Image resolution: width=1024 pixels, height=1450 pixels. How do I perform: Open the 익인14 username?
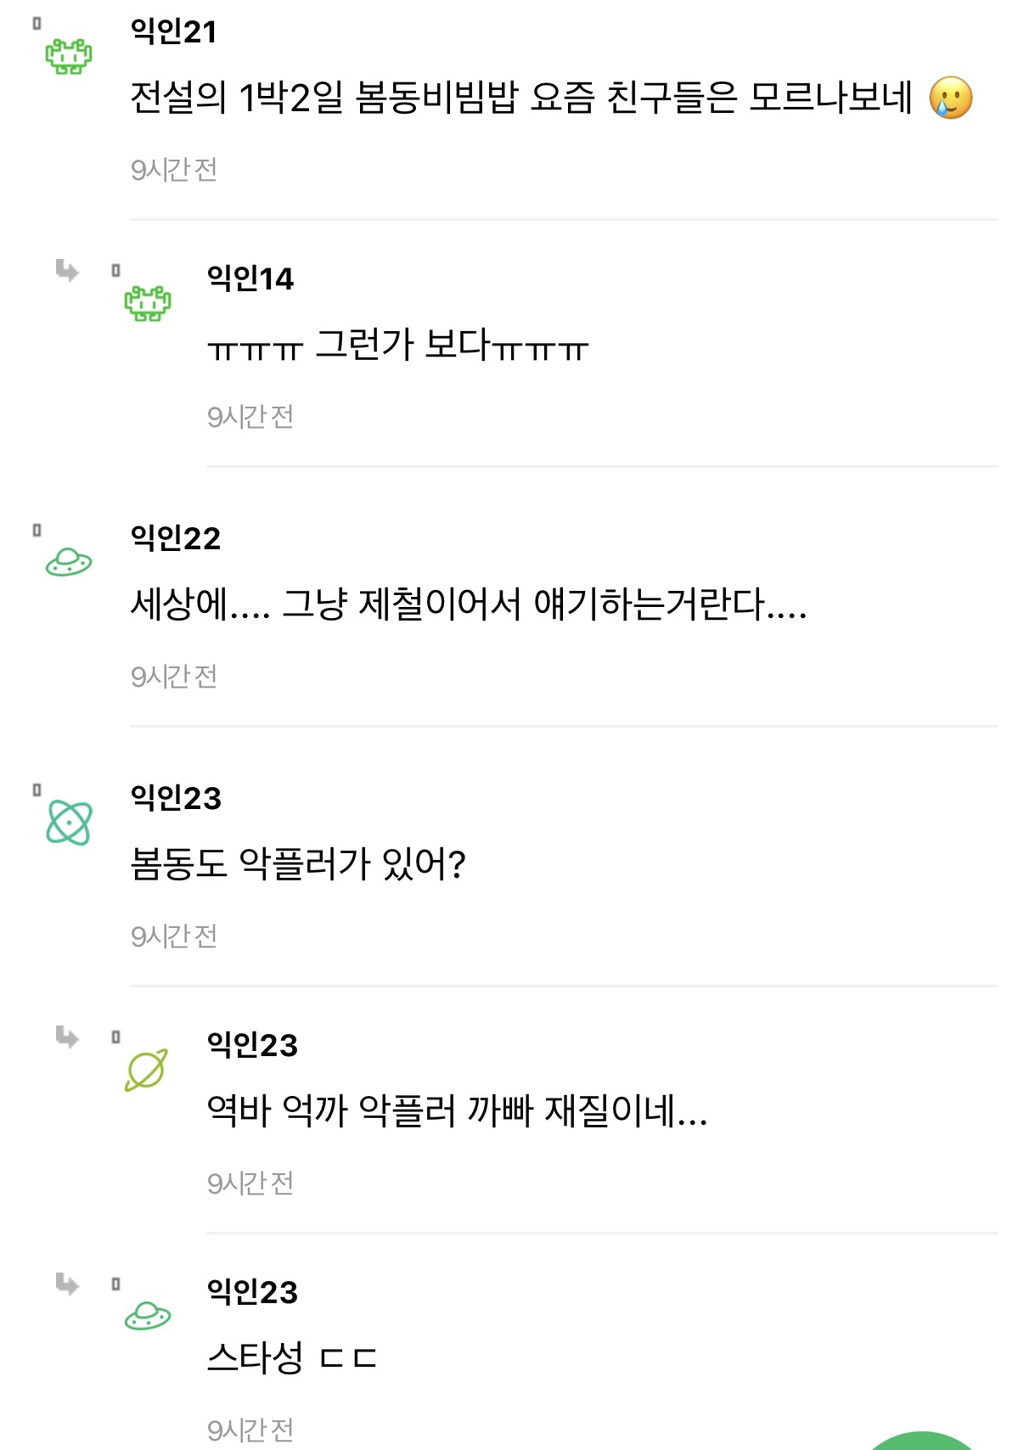250,278
